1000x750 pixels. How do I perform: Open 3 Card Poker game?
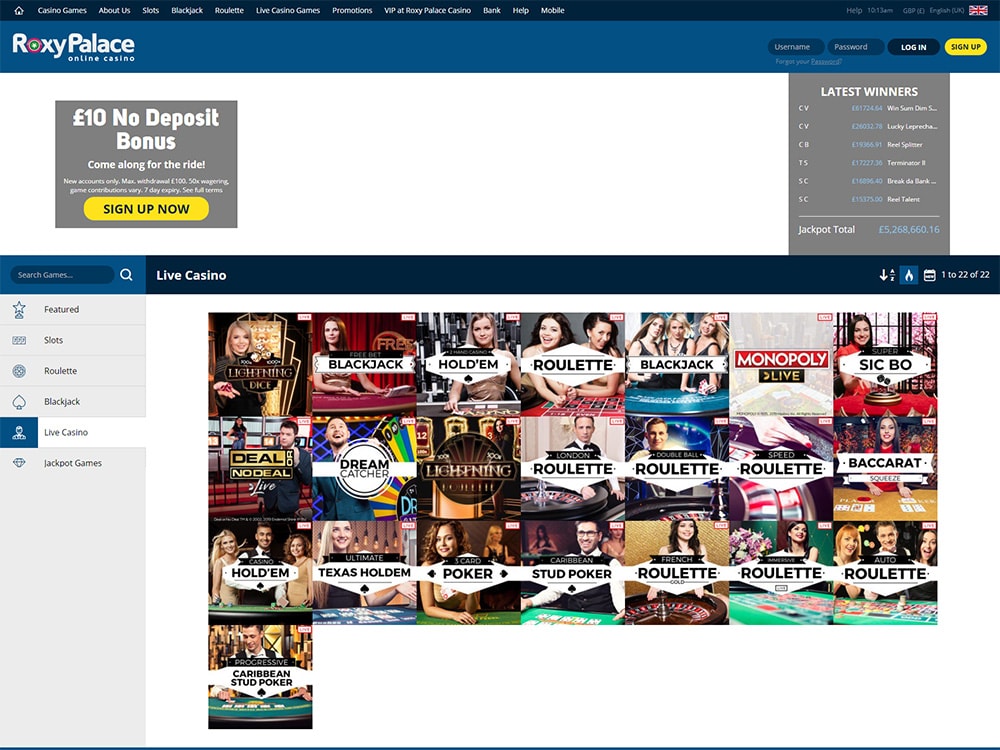[x=469, y=573]
